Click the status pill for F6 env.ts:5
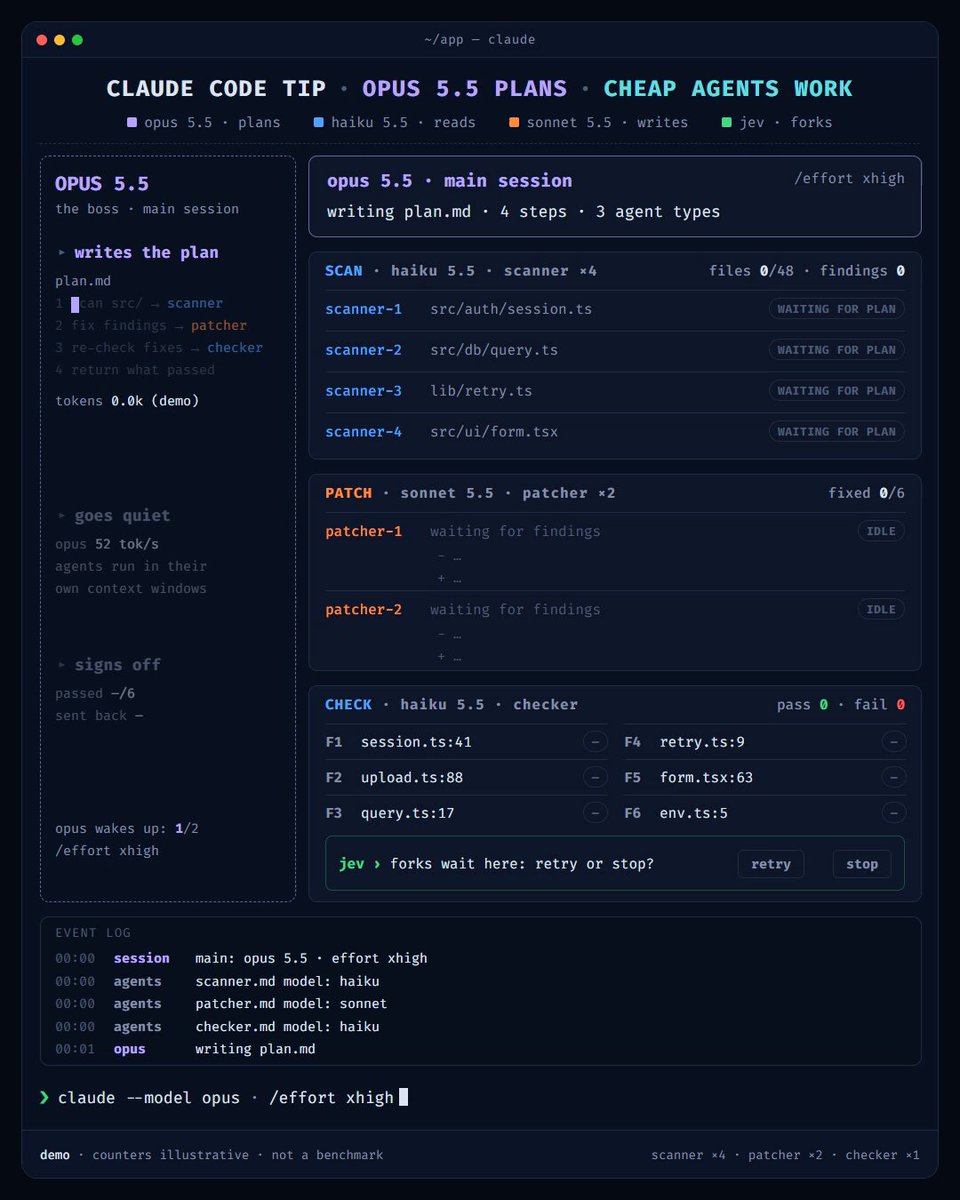 point(895,813)
